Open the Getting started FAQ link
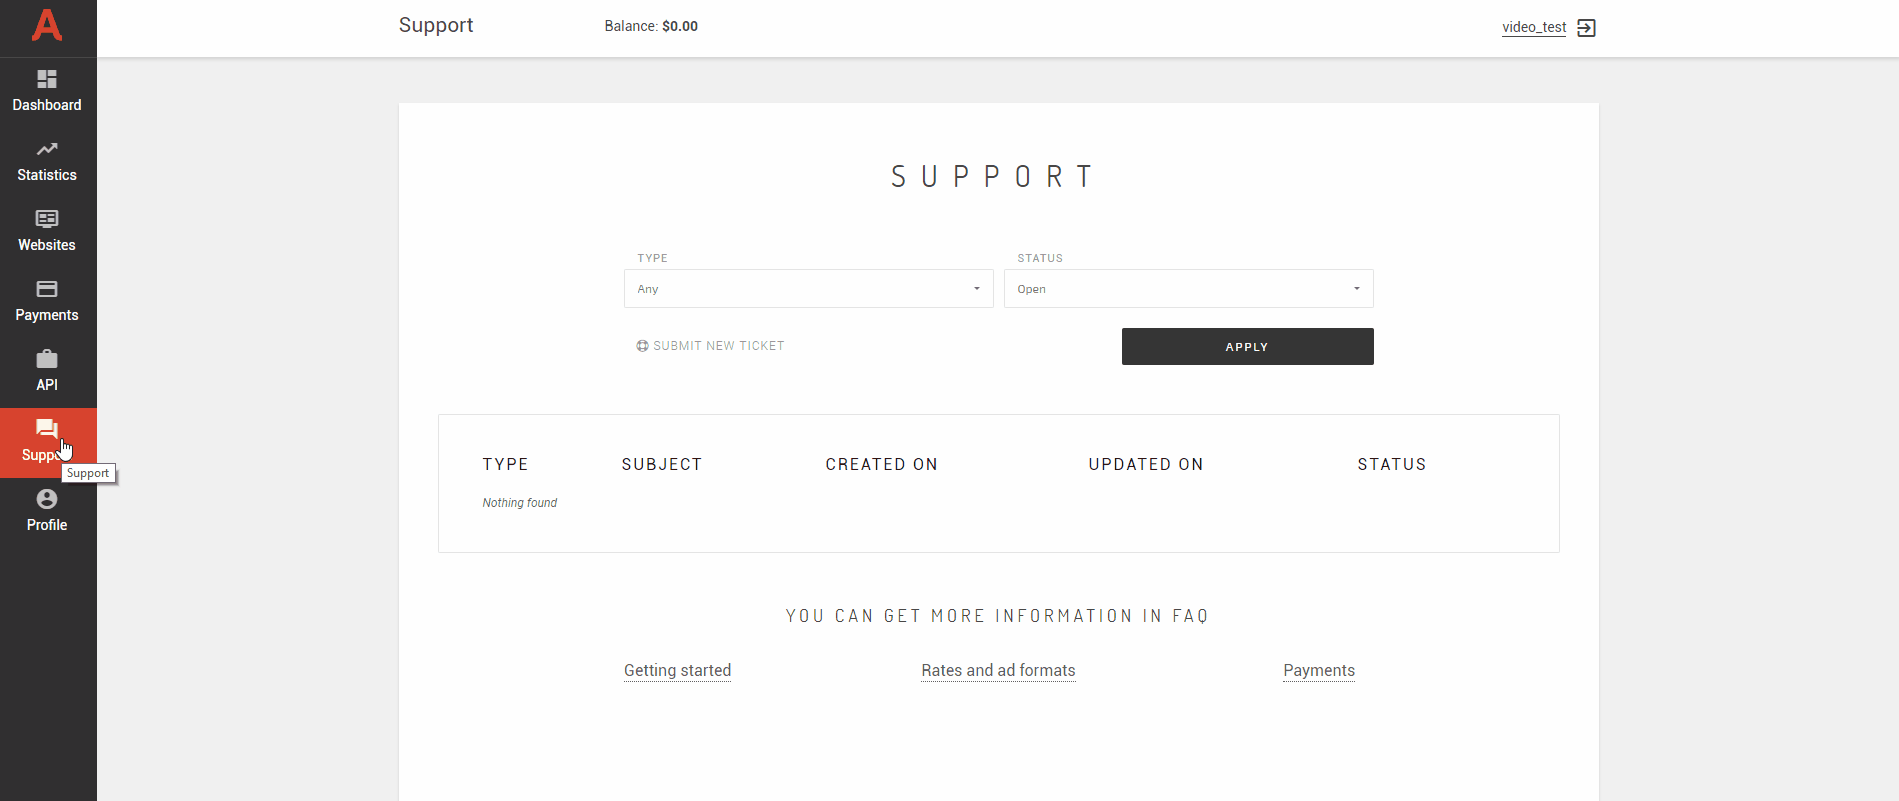Image resolution: width=1899 pixels, height=801 pixels. [677, 670]
